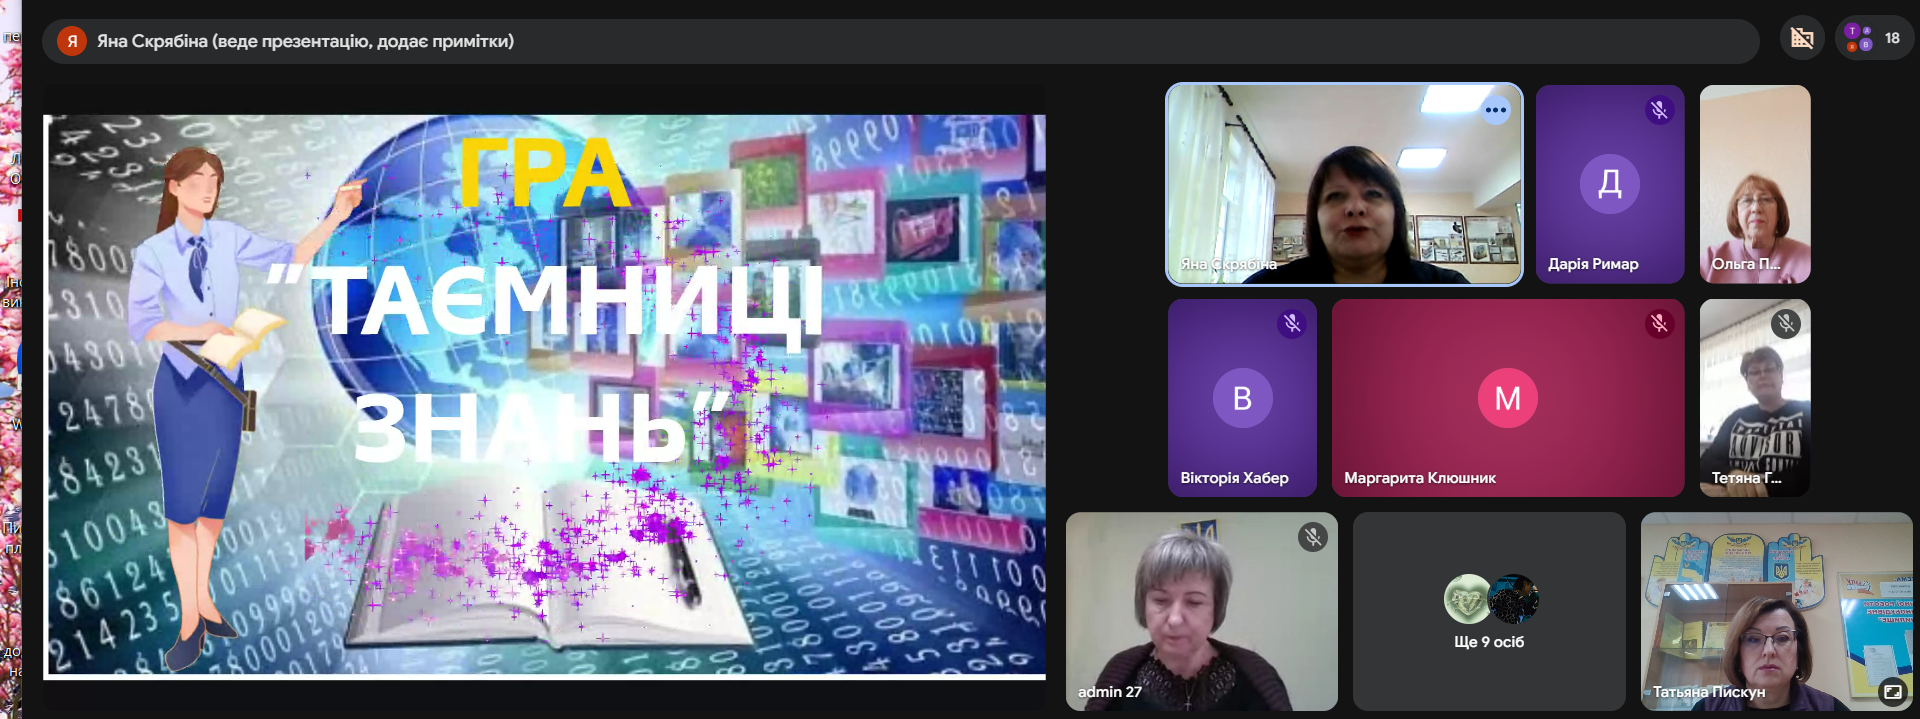
Task: Click the Ольга П... video tile
Action: pos(1754,184)
